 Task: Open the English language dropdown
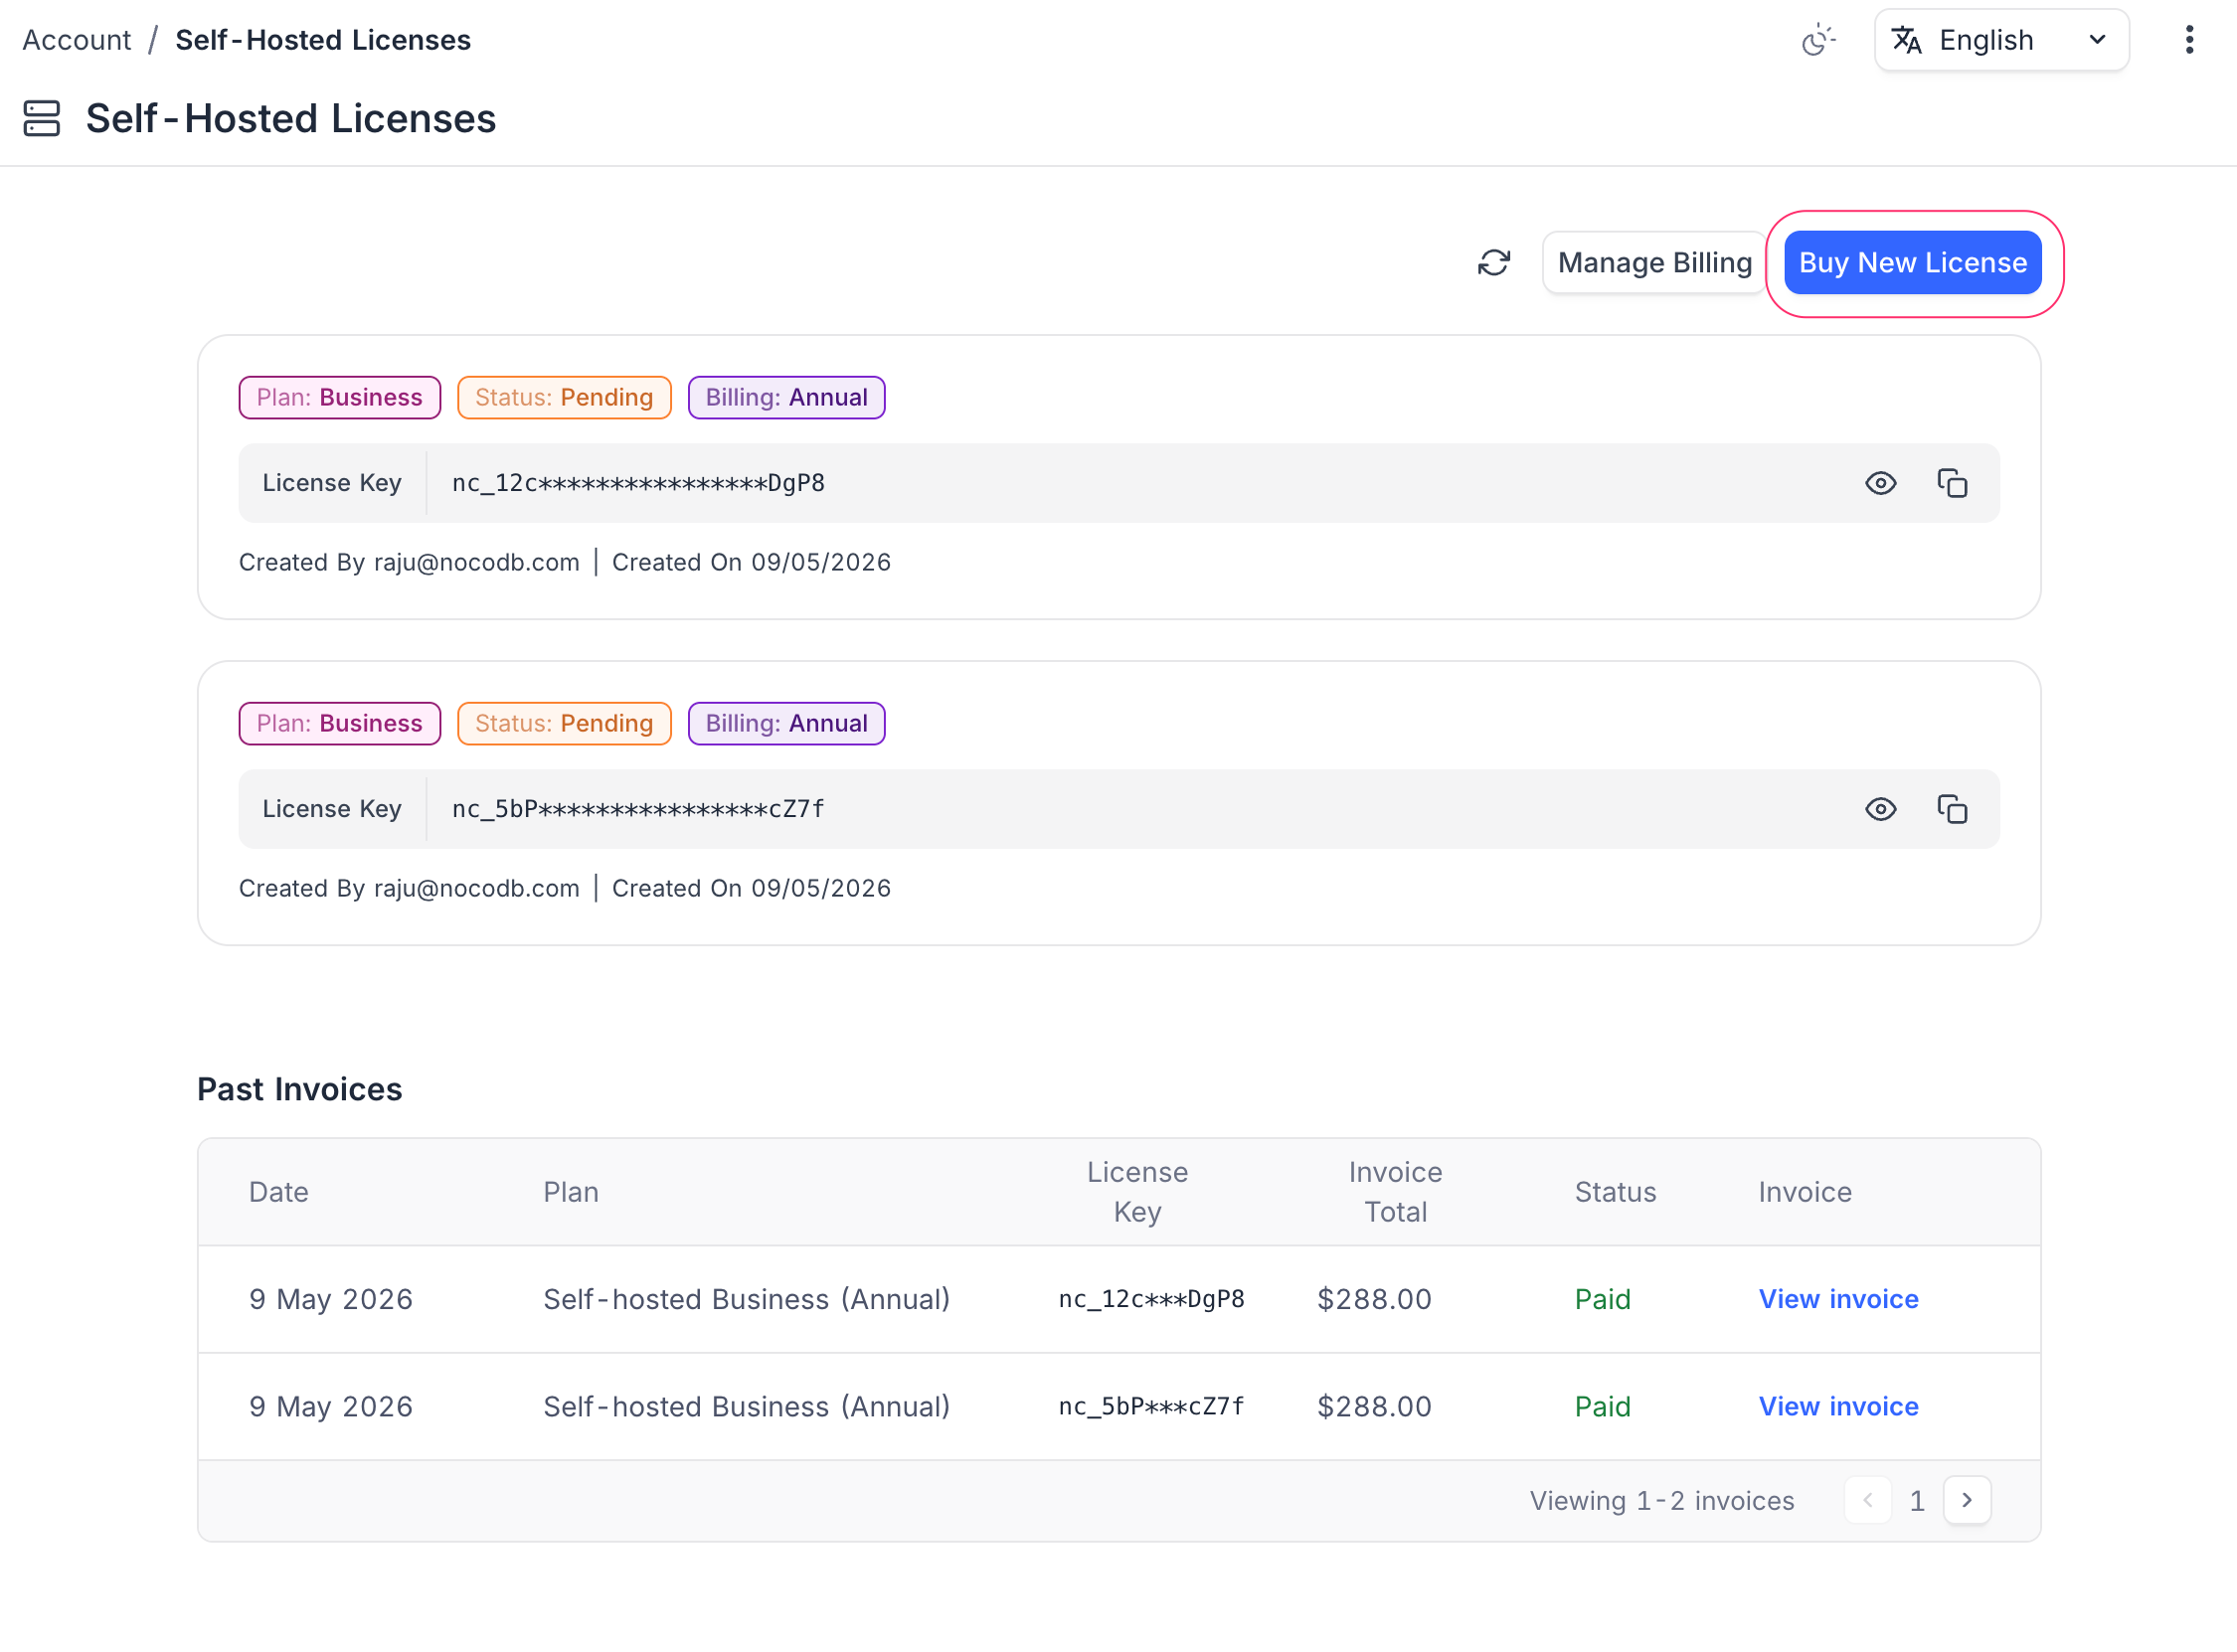coord(2001,40)
